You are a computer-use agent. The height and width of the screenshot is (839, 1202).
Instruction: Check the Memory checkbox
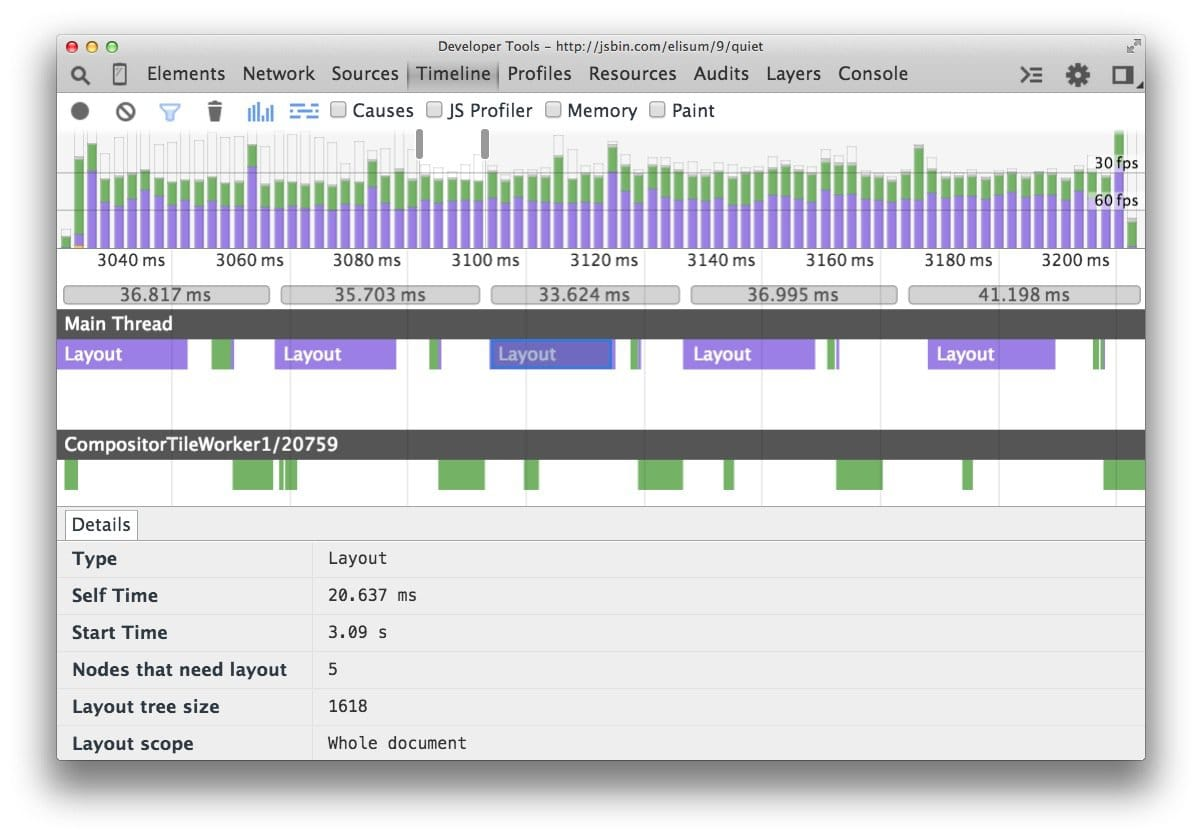click(x=553, y=110)
